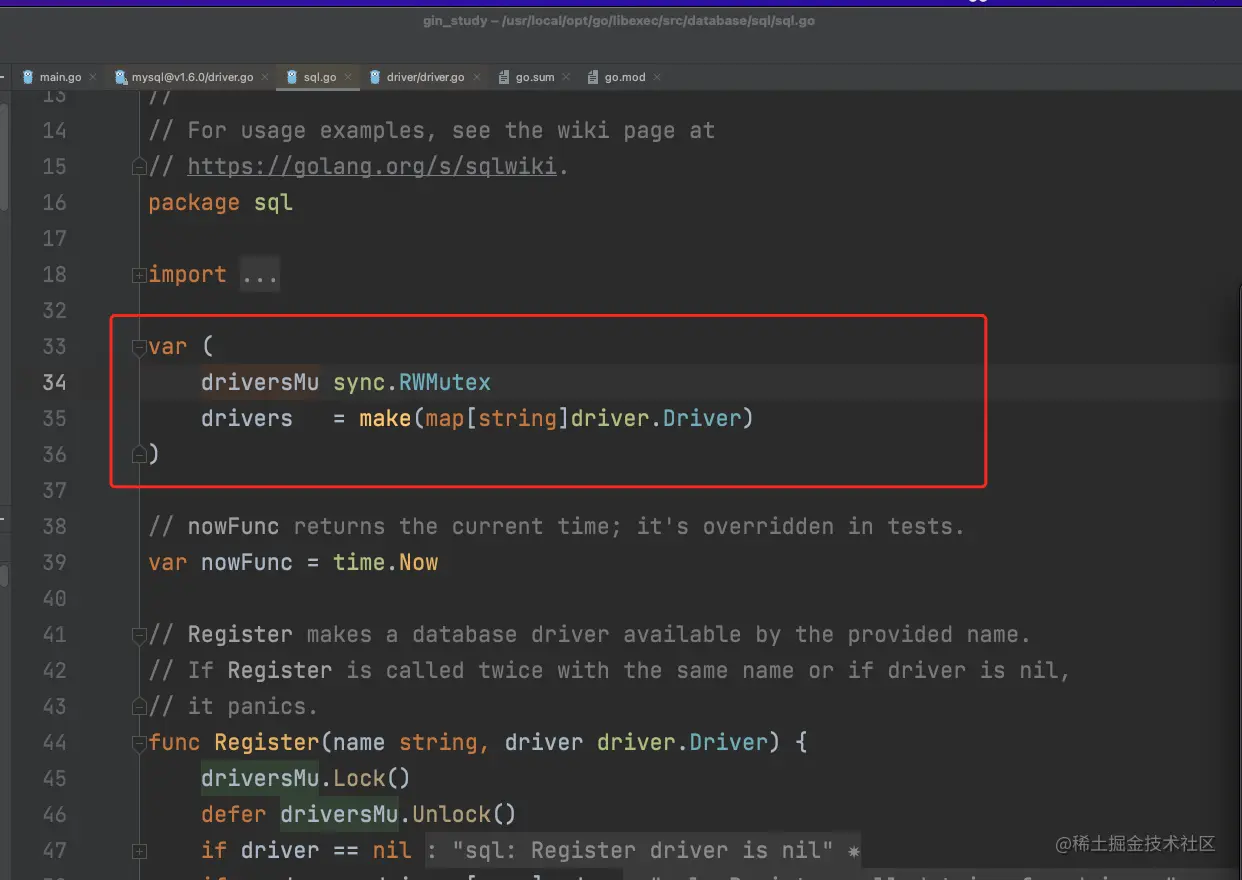Switch to the main.go tab
This screenshot has height=880, width=1242.
tap(59, 77)
